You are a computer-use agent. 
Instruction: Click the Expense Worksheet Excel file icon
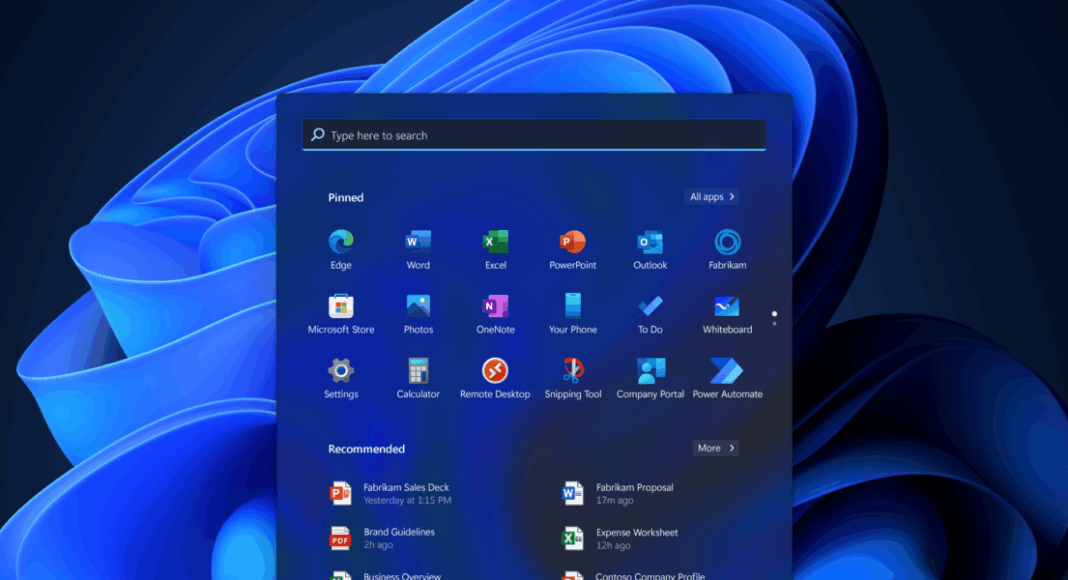(x=572, y=538)
